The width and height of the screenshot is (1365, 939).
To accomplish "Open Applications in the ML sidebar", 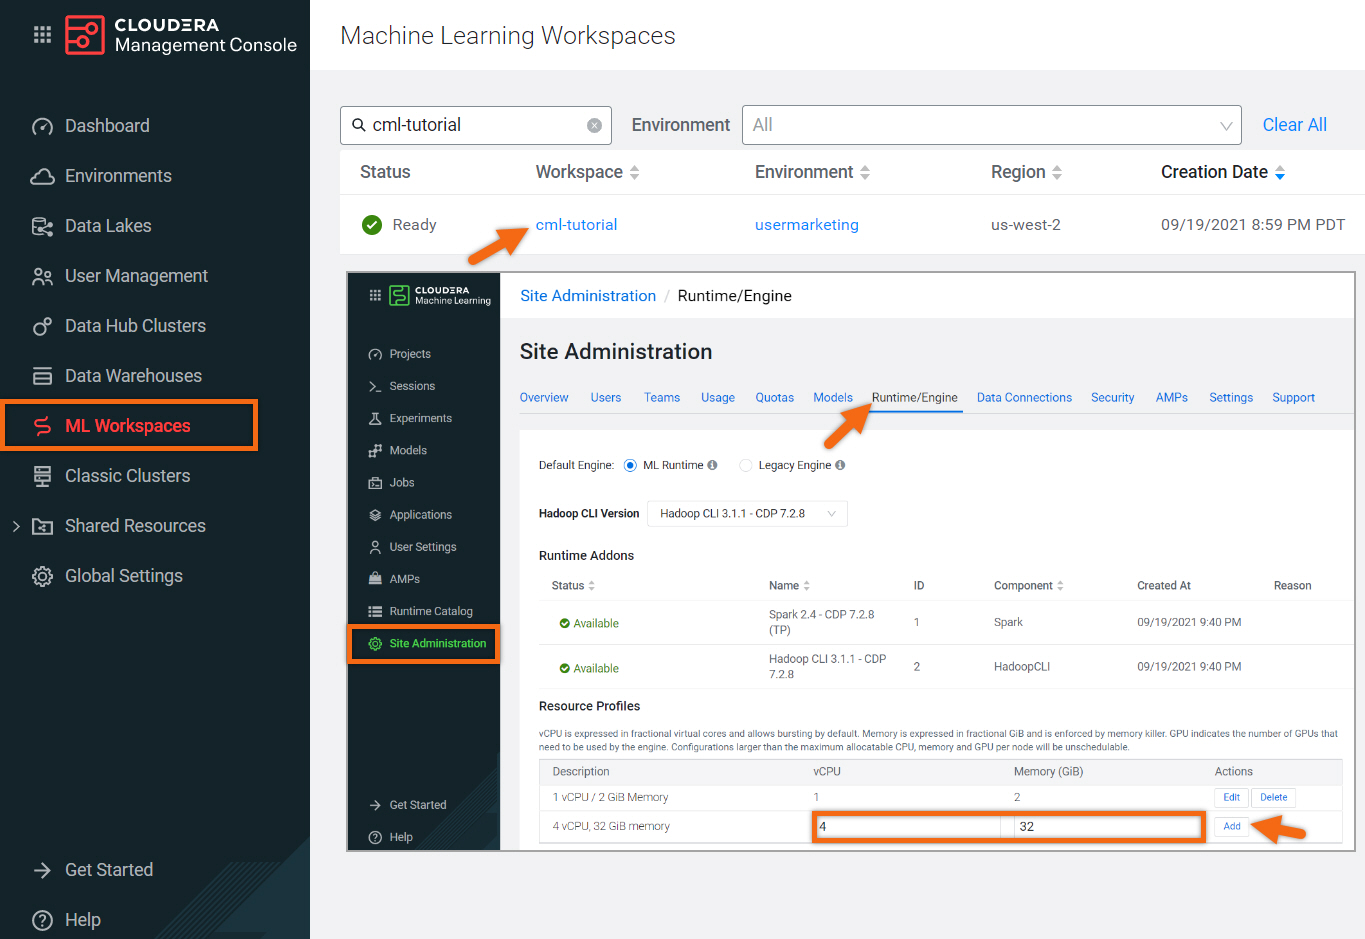I will coord(420,515).
